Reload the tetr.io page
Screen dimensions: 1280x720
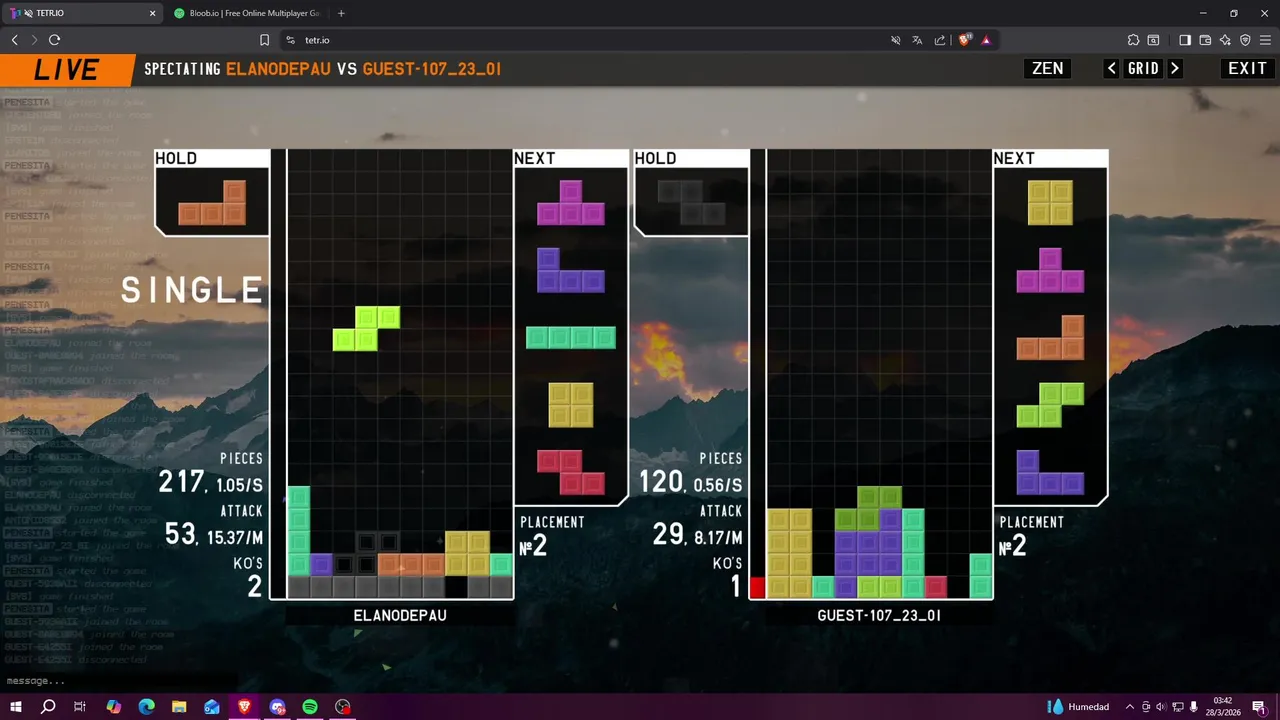(x=55, y=40)
